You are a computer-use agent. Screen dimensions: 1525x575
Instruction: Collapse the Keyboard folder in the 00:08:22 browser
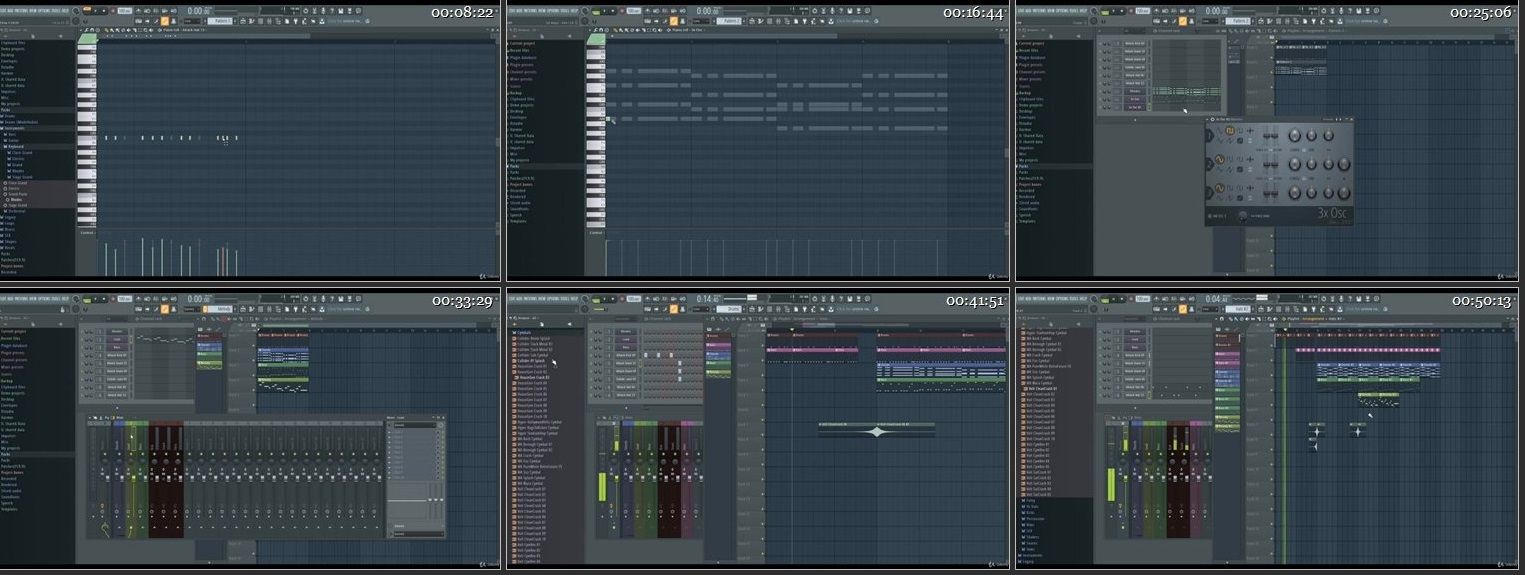(x=16, y=146)
